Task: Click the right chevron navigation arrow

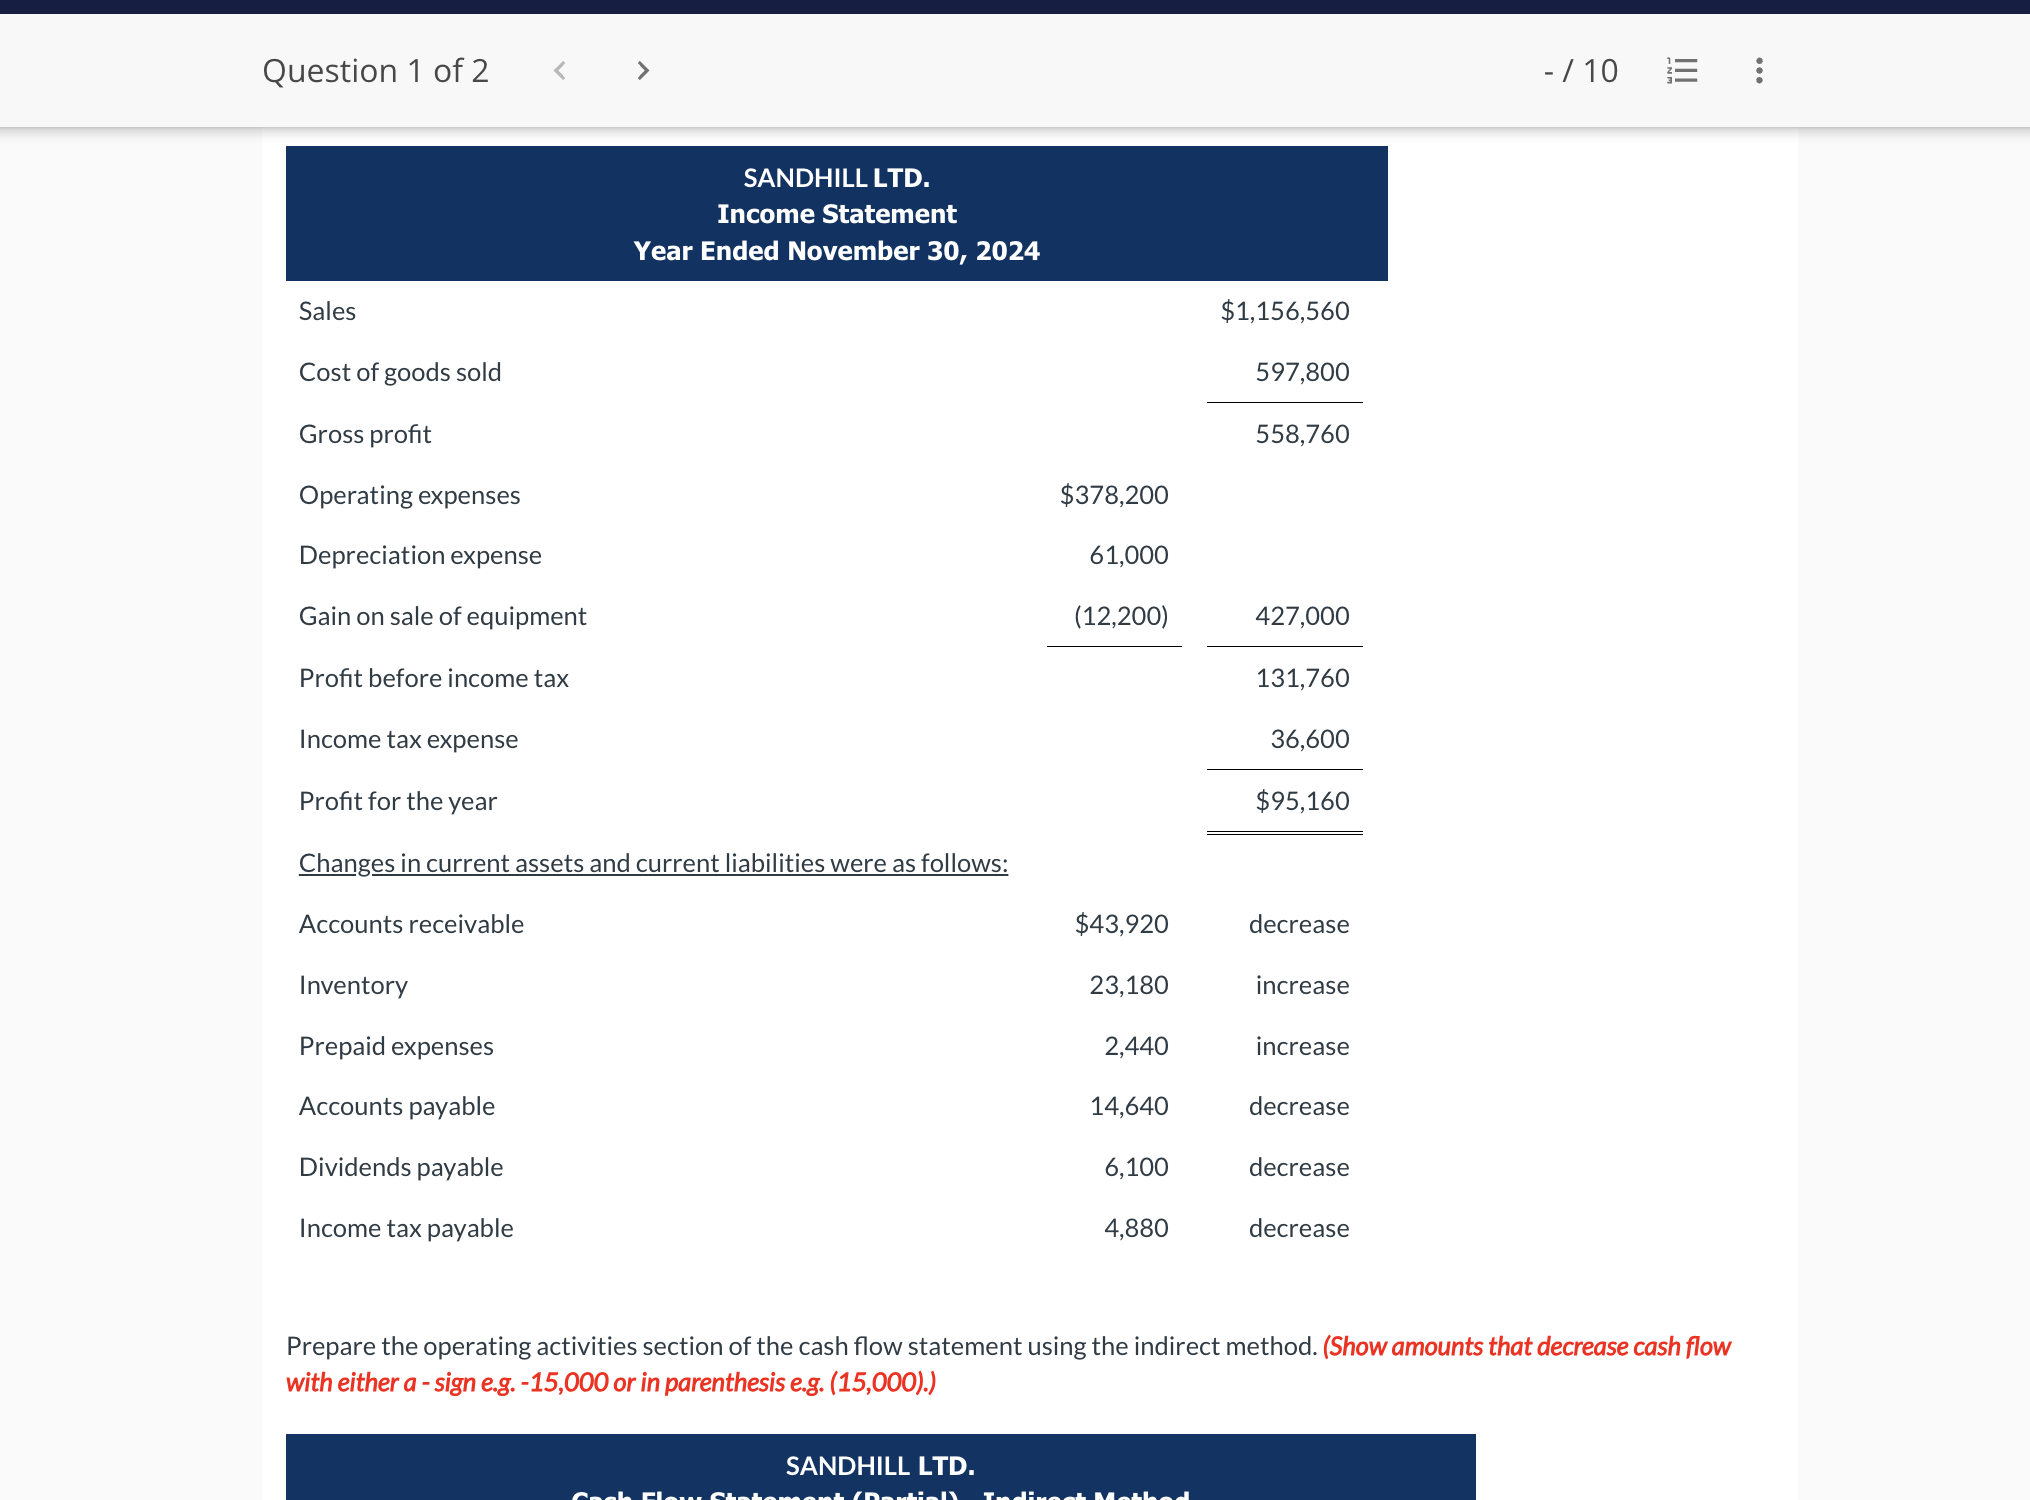Action: point(641,70)
